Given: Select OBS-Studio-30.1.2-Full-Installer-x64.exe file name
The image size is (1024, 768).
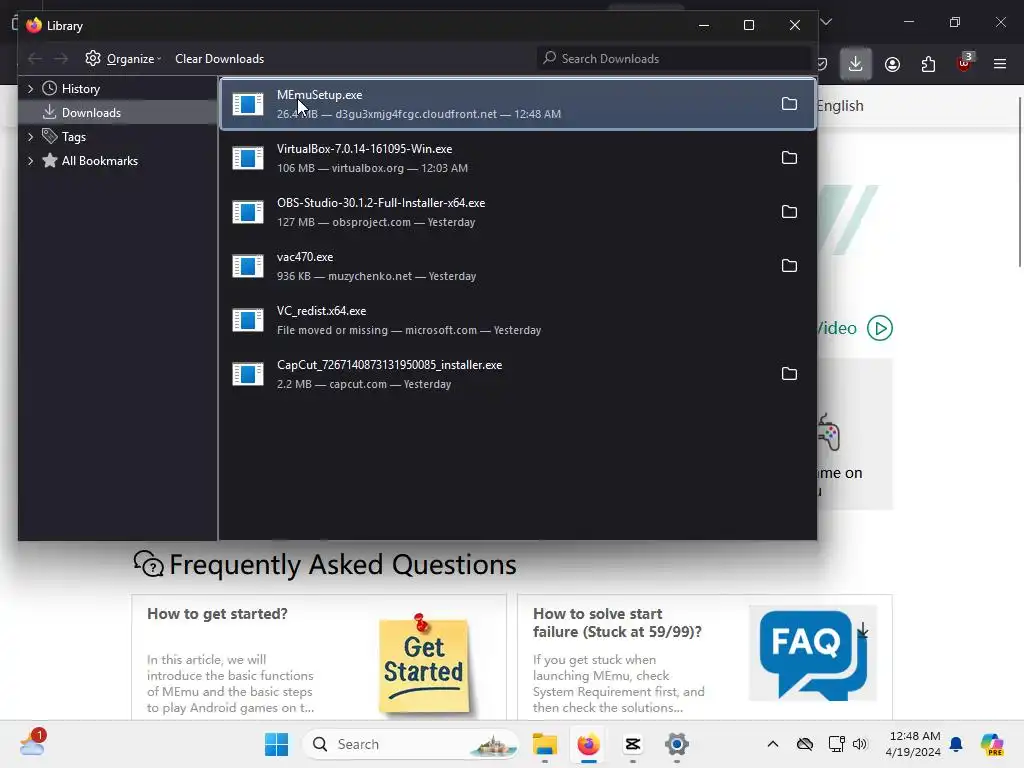Looking at the screenshot, I should 381,203.
